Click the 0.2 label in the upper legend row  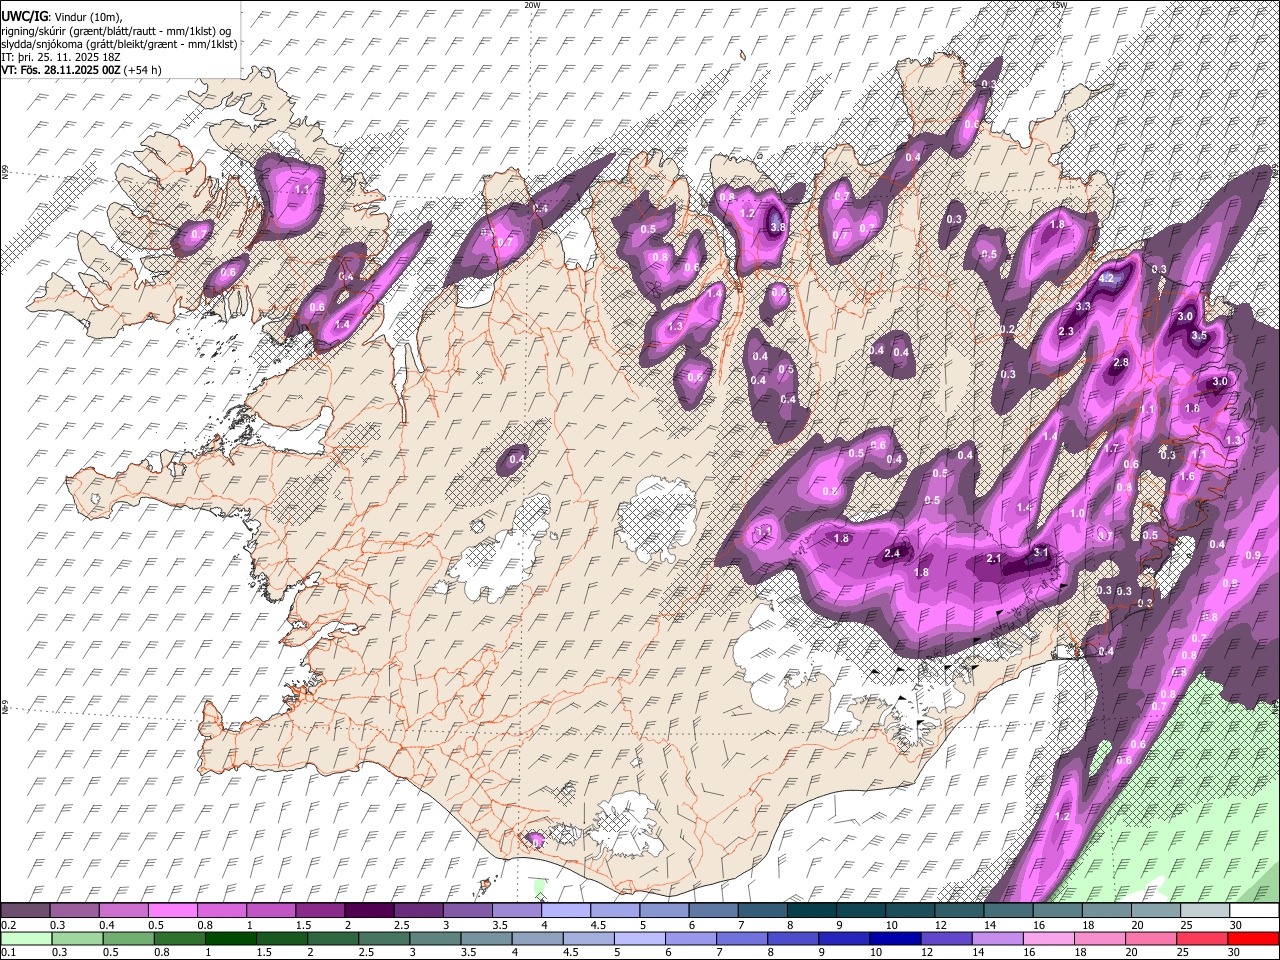[x=9, y=925]
